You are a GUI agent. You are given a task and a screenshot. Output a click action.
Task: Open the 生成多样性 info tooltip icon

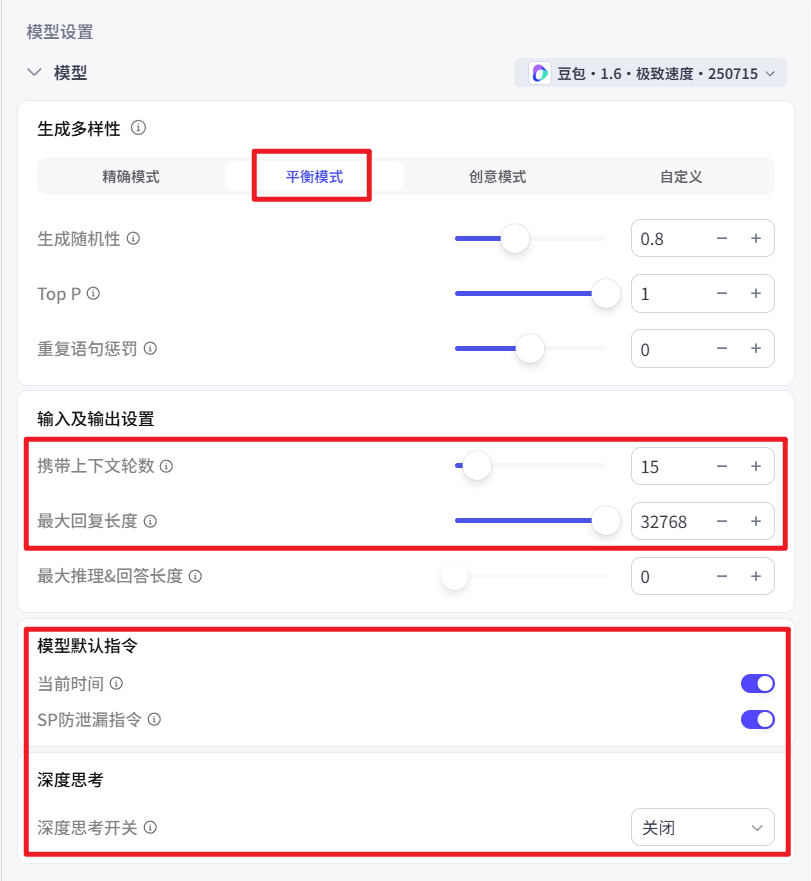139,127
